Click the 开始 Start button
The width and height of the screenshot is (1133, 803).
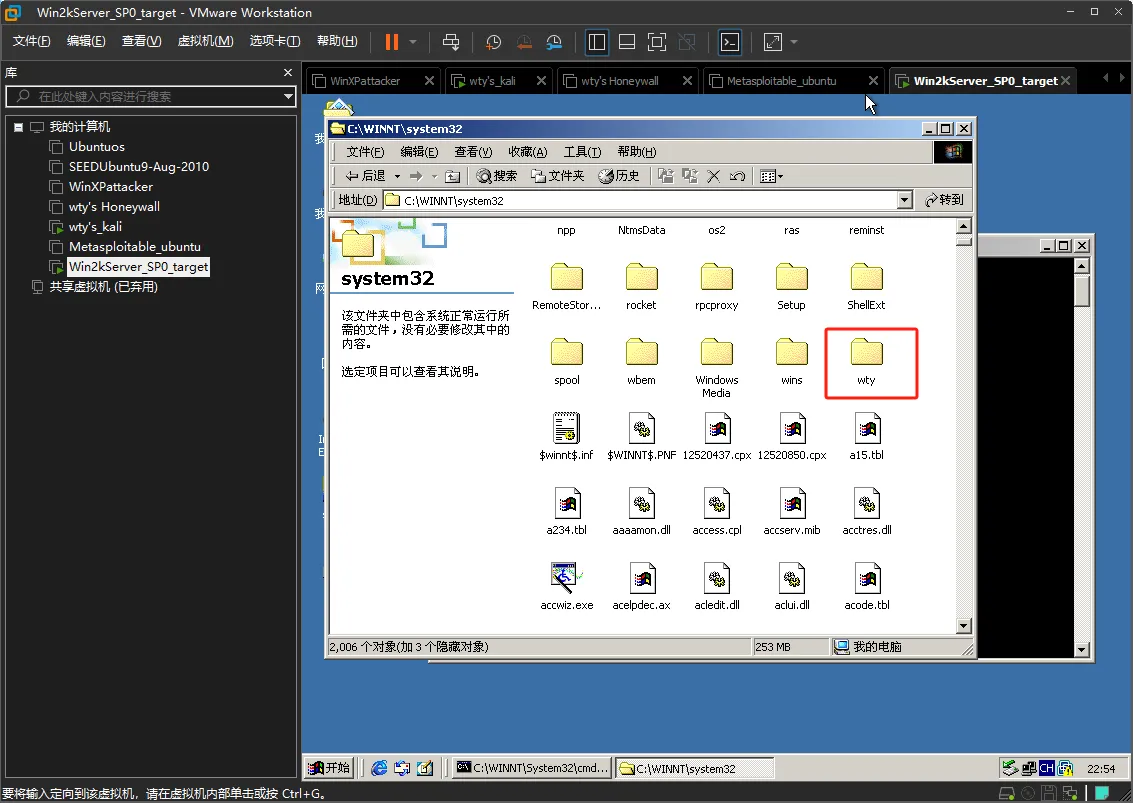coord(329,768)
